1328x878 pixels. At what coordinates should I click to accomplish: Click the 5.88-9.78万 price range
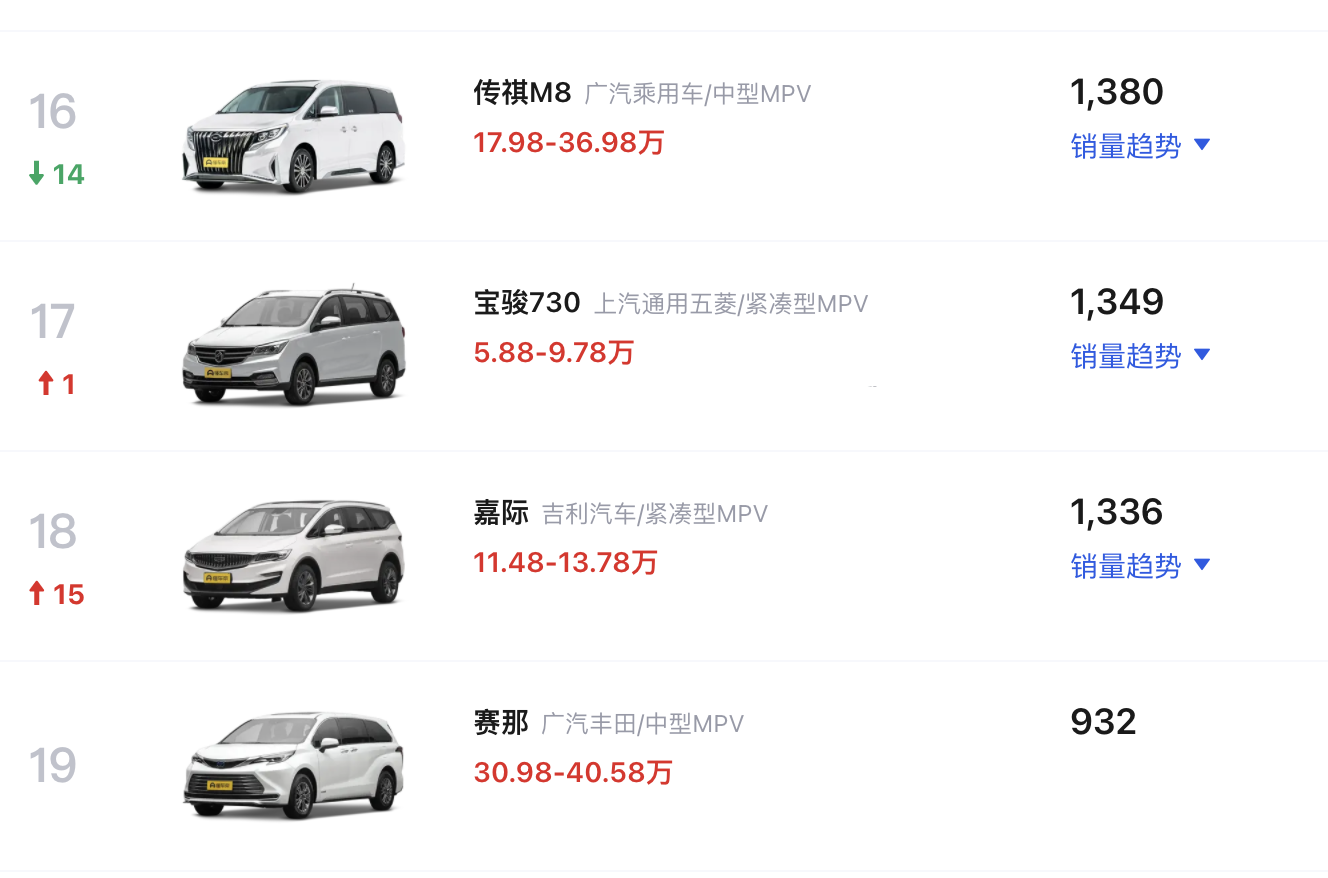coord(554,353)
